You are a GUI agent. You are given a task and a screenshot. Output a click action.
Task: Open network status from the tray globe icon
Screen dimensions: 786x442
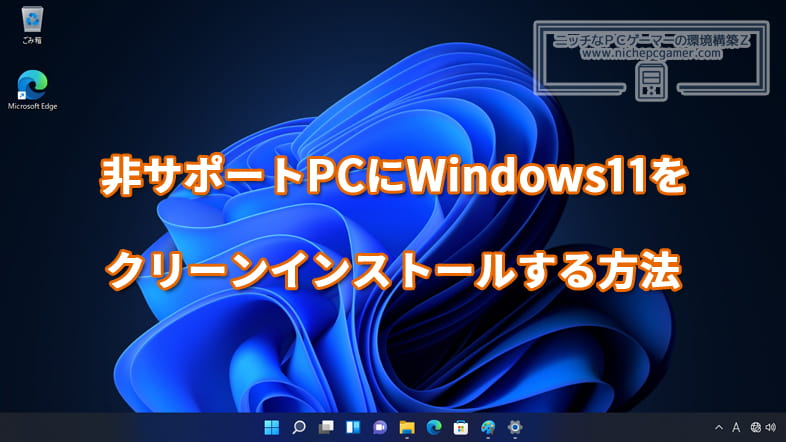tap(755, 427)
